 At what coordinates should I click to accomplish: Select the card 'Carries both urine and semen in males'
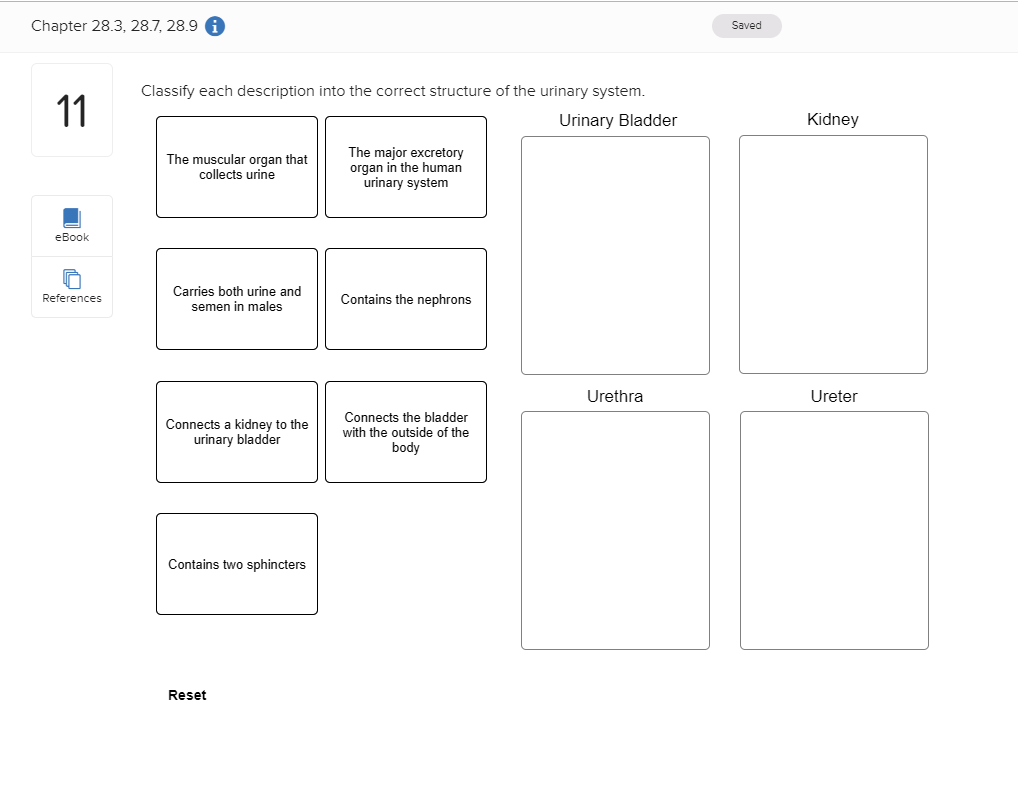(x=236, y=298)
